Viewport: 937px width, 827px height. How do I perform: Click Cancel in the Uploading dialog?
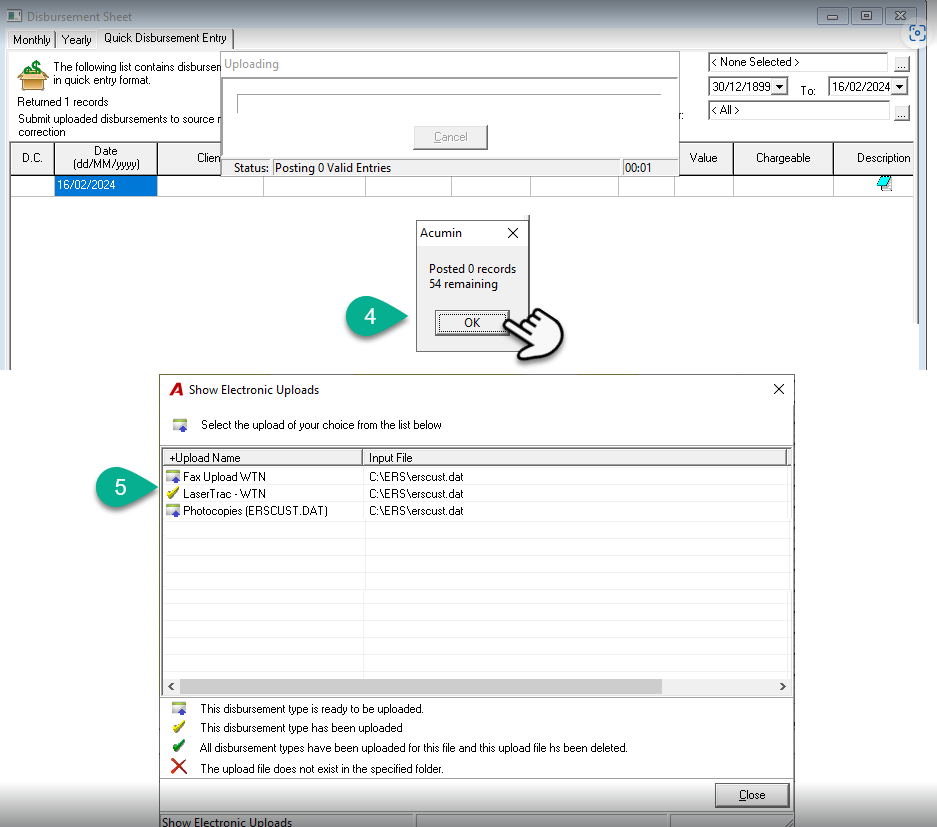(451, 137)
